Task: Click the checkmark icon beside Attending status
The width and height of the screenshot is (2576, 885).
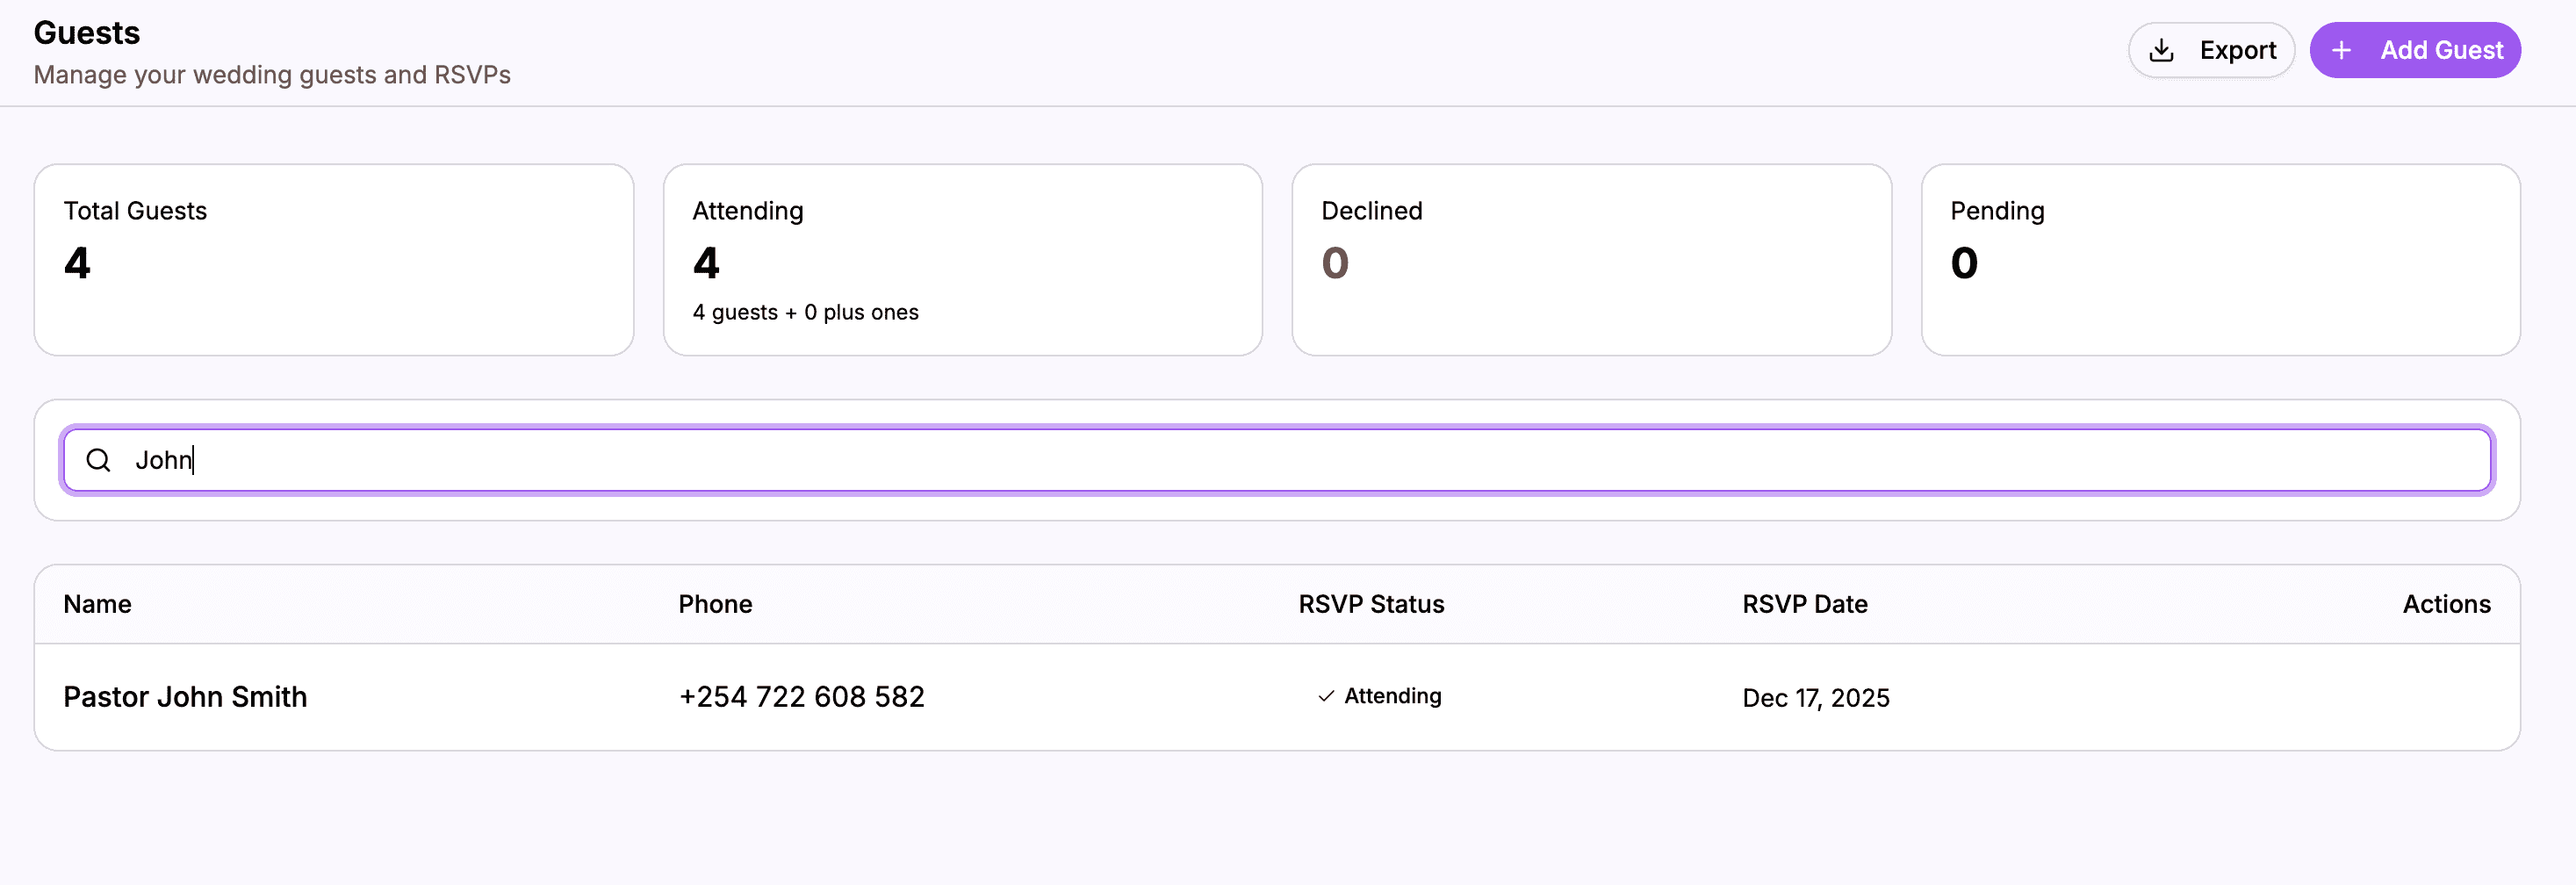Action: point(1325,695)
